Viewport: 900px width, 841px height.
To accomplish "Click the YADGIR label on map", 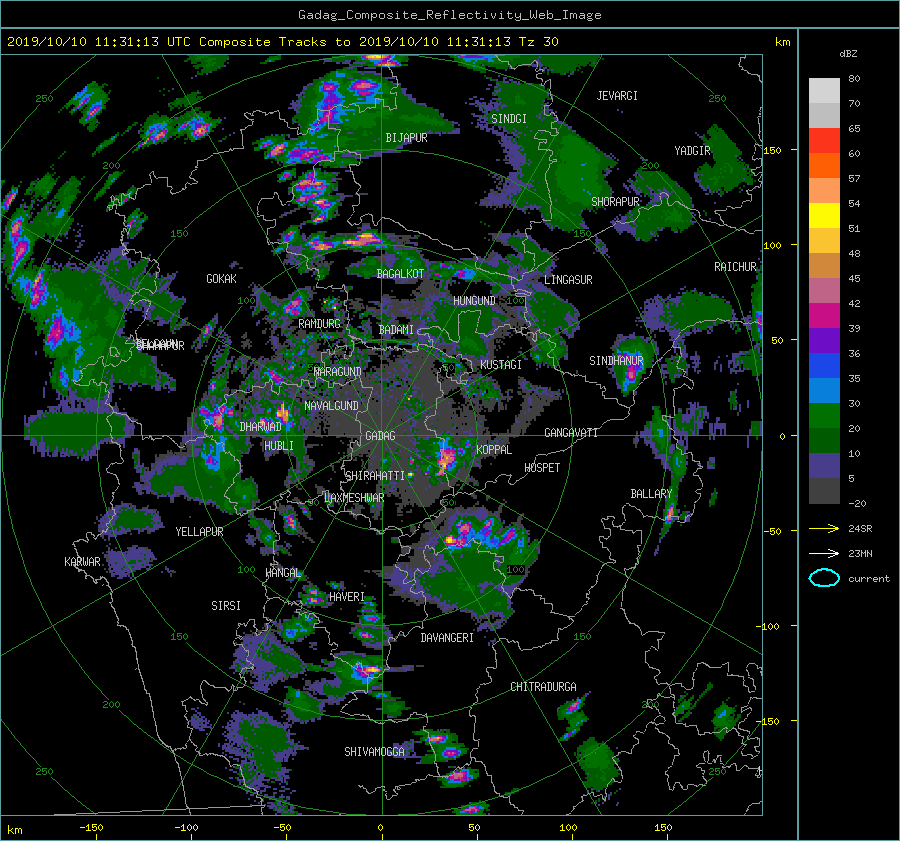I will (692, 150).
